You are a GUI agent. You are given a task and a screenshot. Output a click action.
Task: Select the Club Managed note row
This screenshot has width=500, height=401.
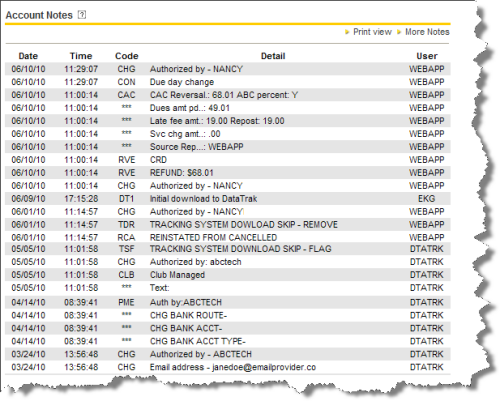(x=228, y=275)
